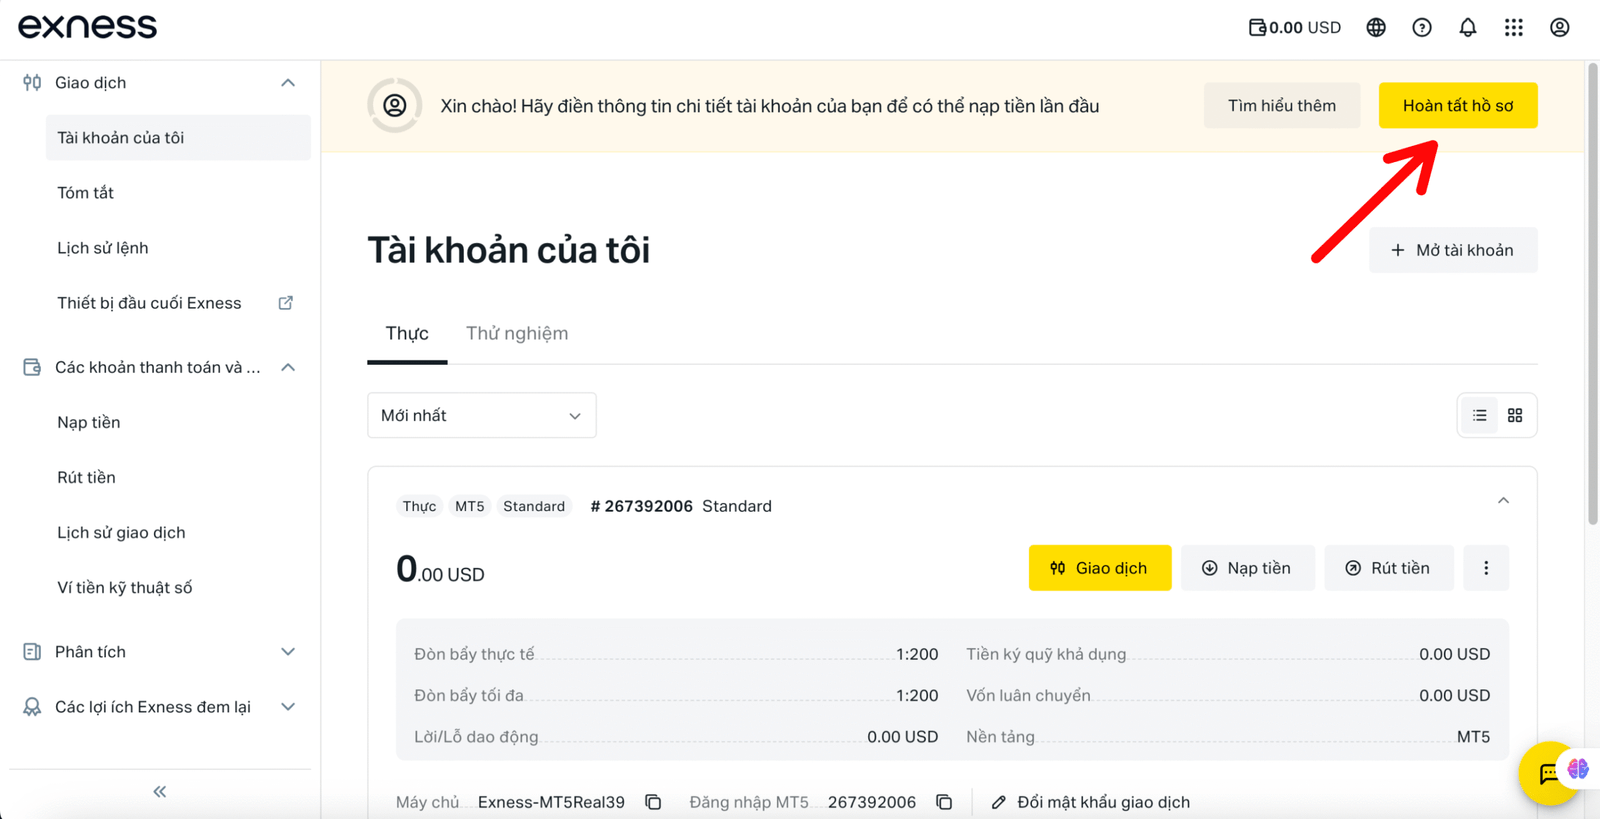Click Nạp tiền on the Standard account

click(1247, 567)
